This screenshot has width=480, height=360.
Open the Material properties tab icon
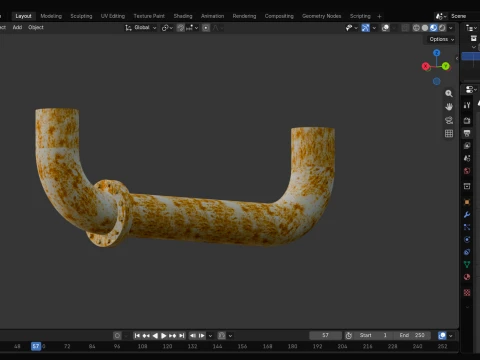467,277
